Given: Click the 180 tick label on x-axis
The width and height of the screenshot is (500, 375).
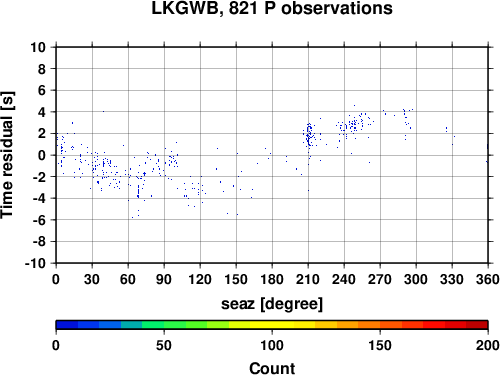Looking at the screenshot, I should [x=272, y=279].
